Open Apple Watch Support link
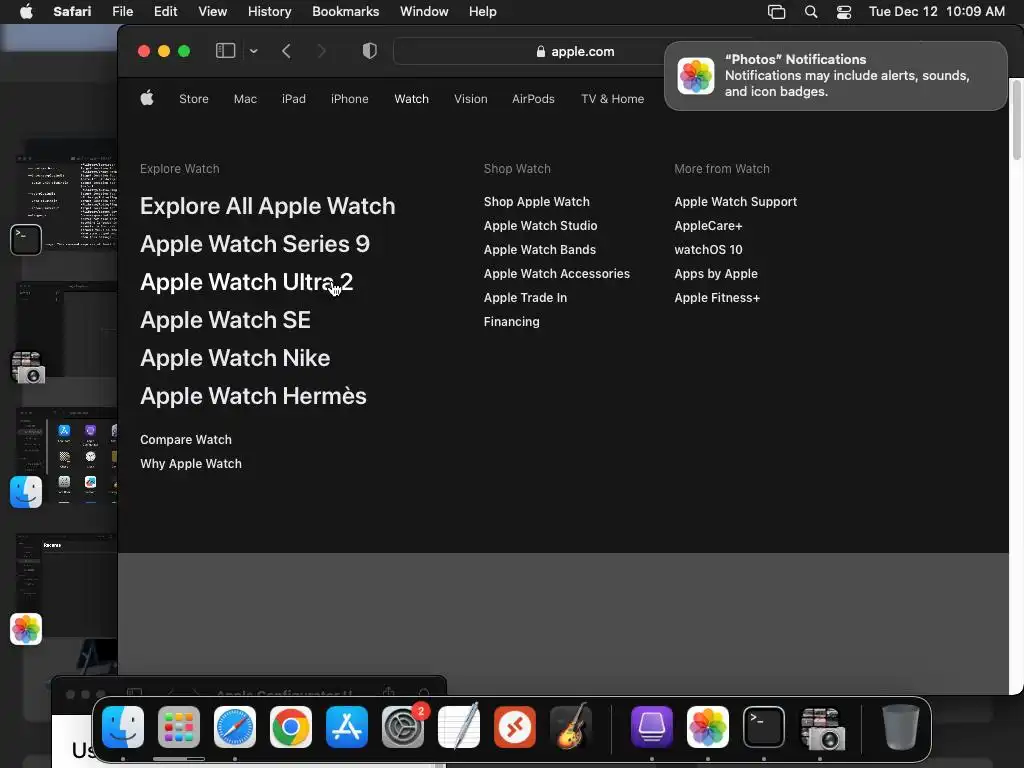Viewport: 1024px width, 768px height. click(x=736, y=202)
